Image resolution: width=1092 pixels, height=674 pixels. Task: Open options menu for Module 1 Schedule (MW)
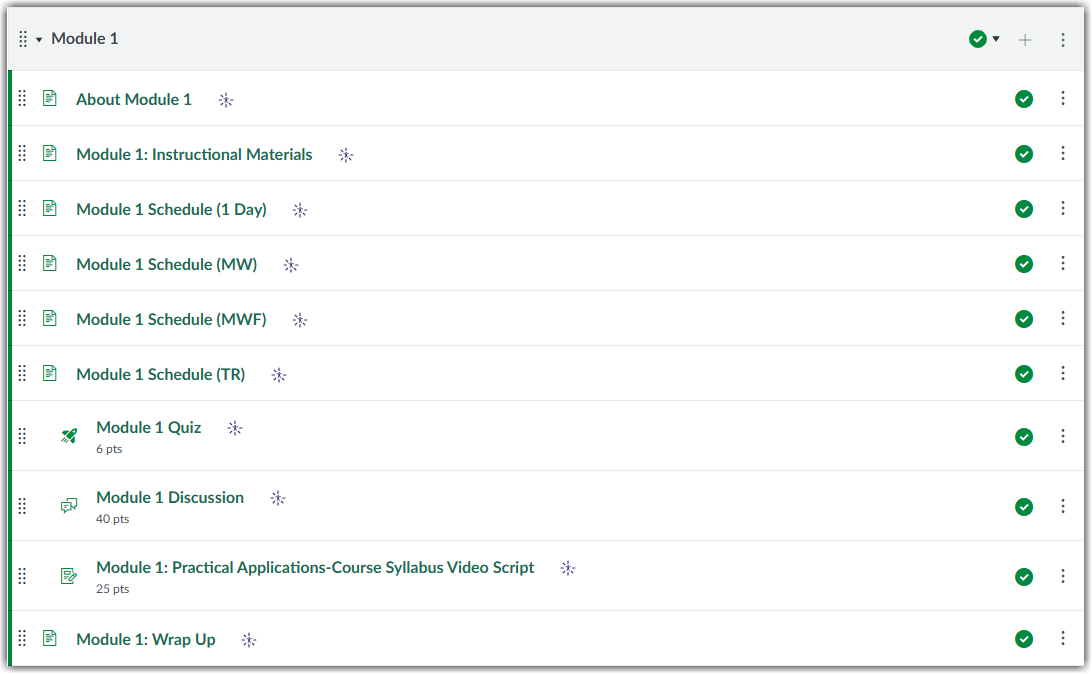[x=1062, y=263]
